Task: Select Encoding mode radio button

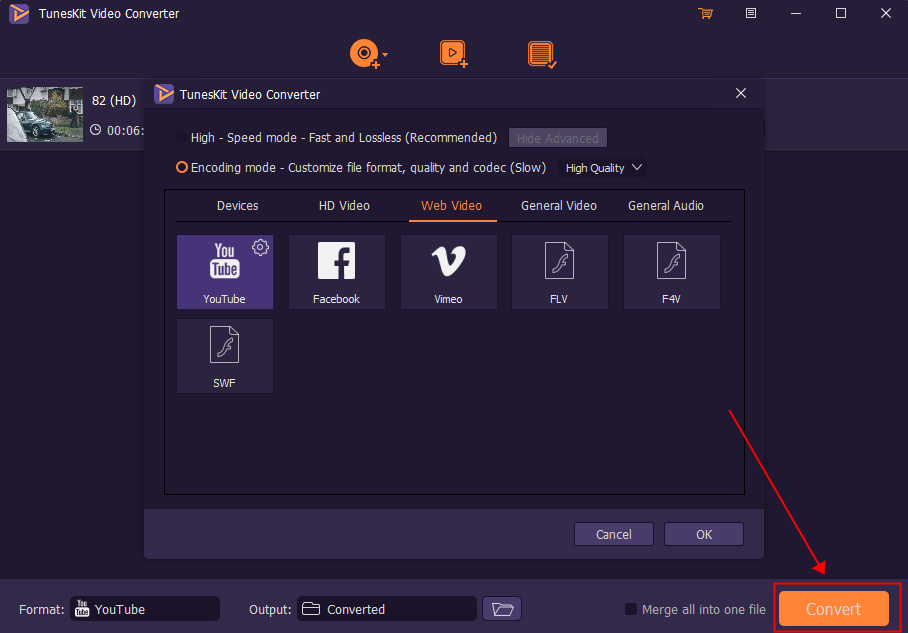Action: pyautogui.click(x=182, y=167)
